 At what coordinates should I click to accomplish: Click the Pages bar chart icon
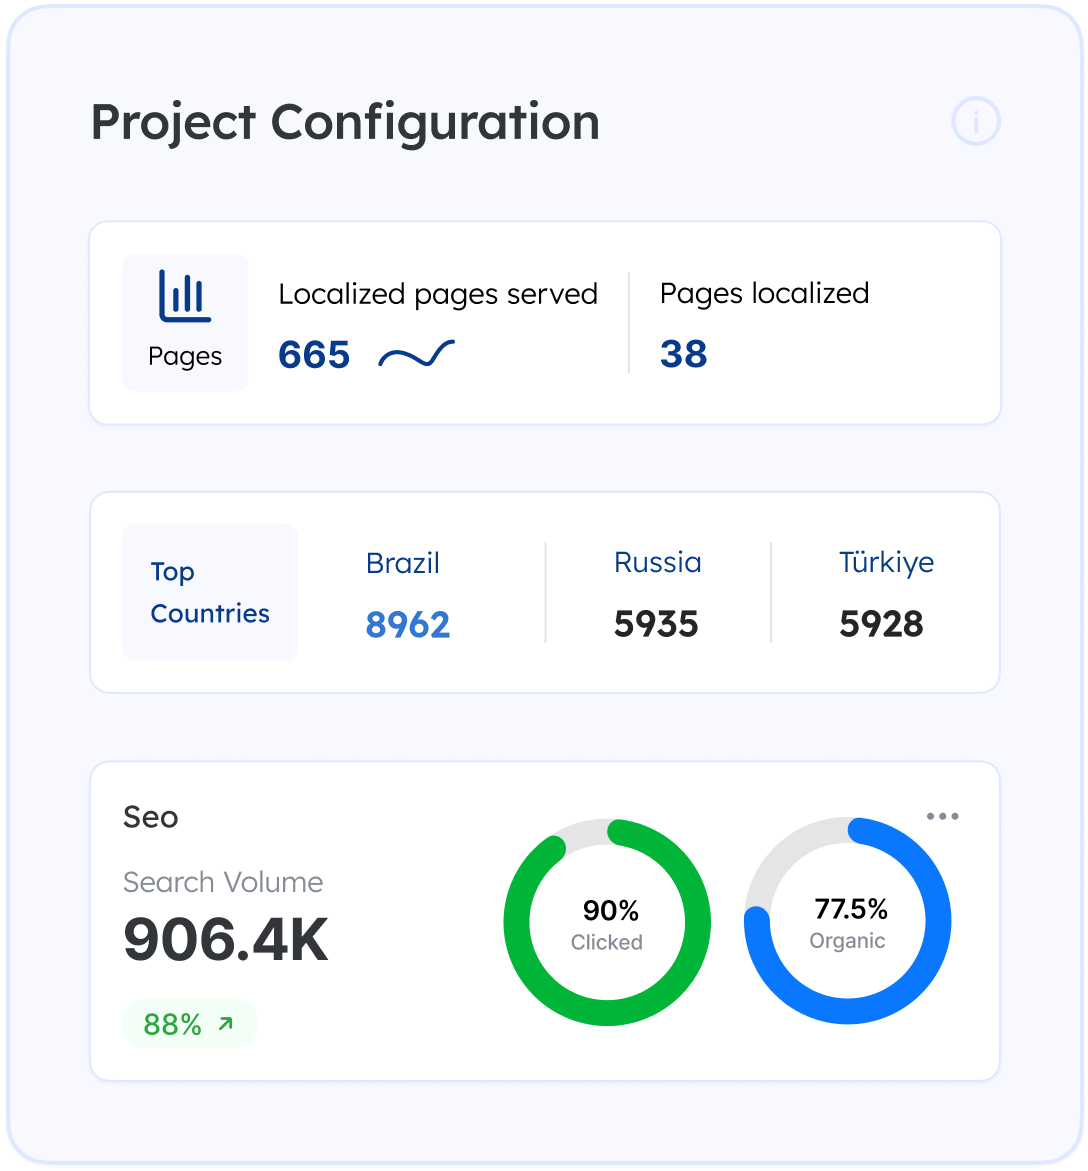(185, 297)
